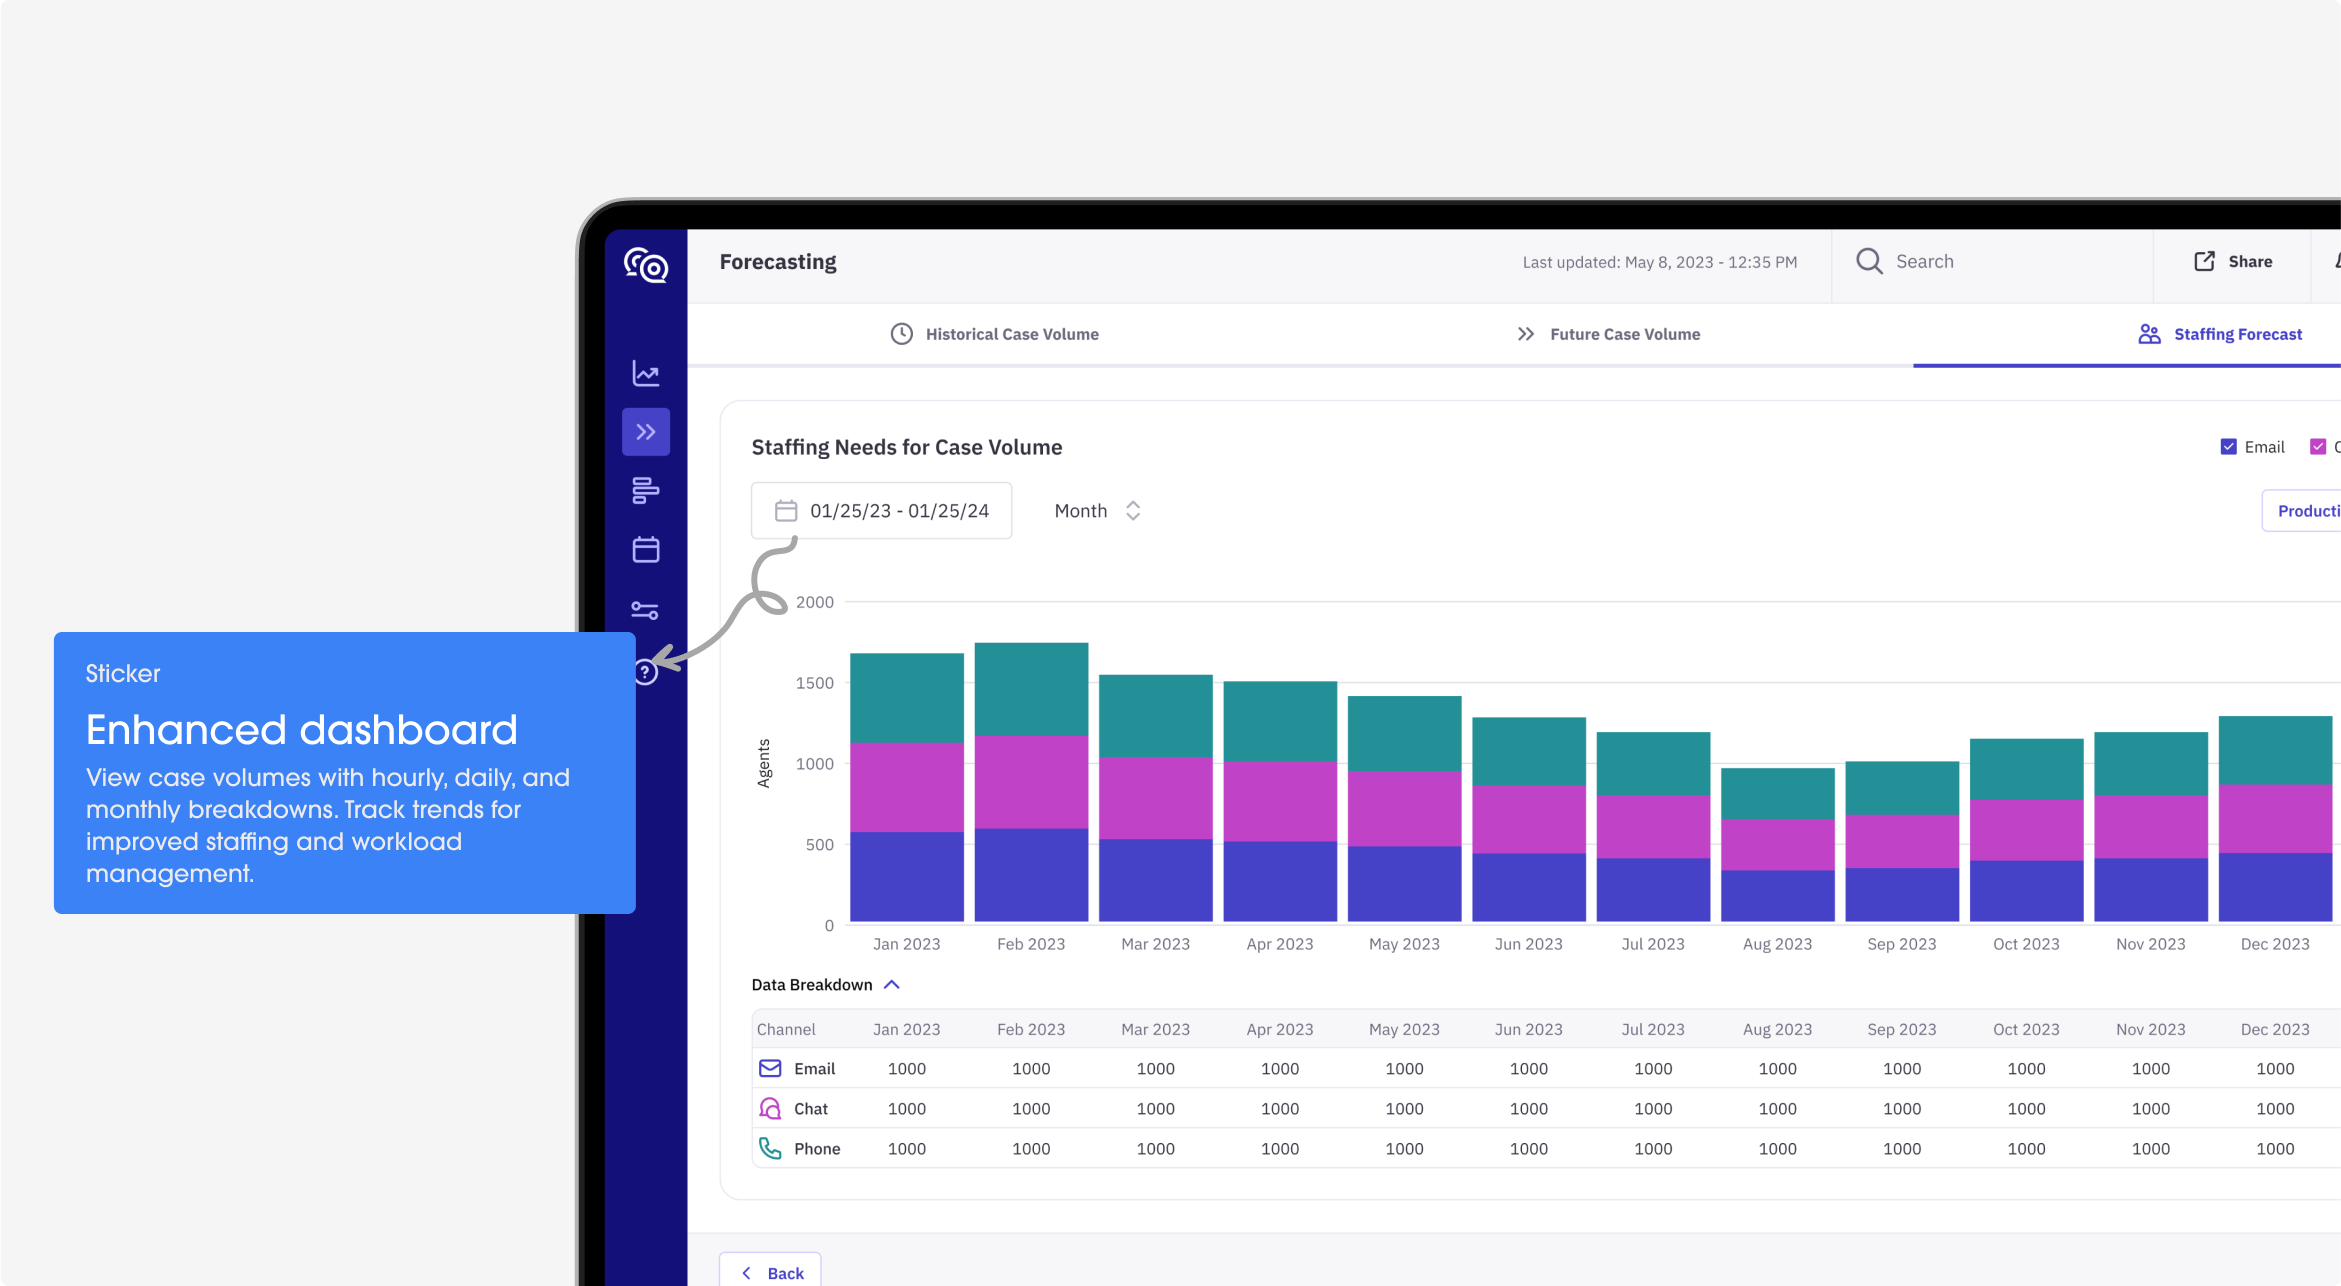Open the sliders settings sidebar icon

[x=646, y=610]
